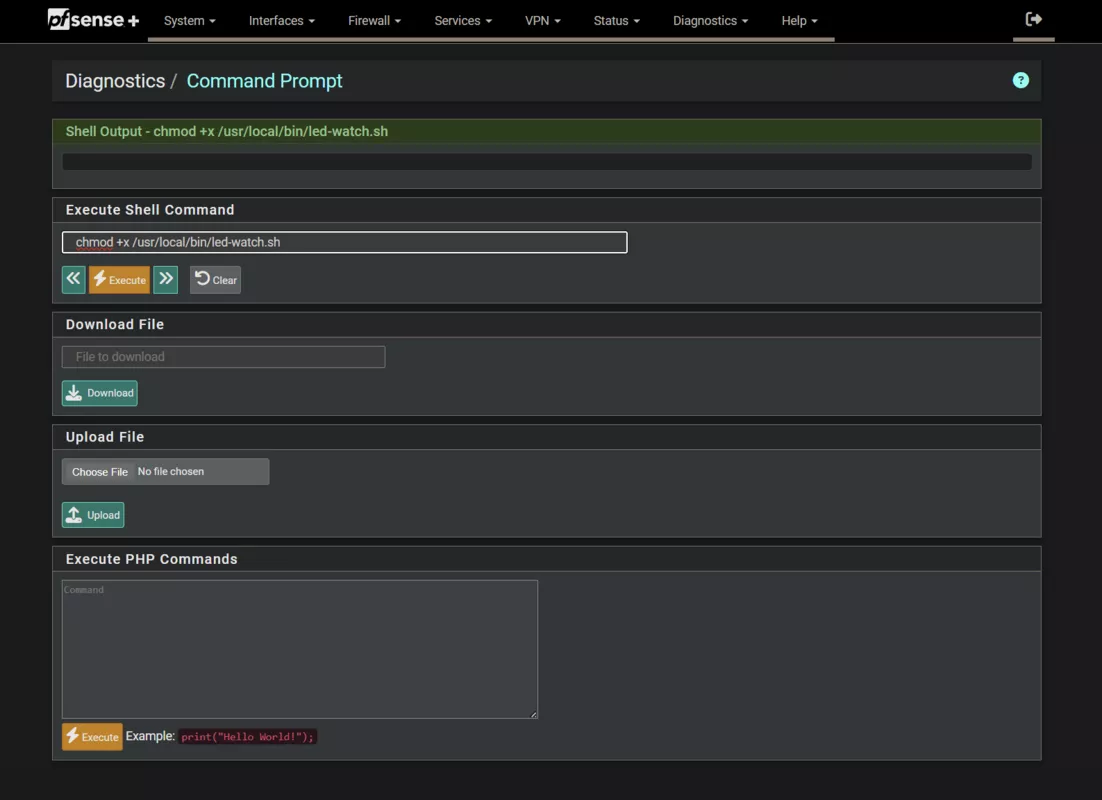Screen dimensions: 1102x800
Task: Click the shell output progress bar
Action: pos(547,160)
